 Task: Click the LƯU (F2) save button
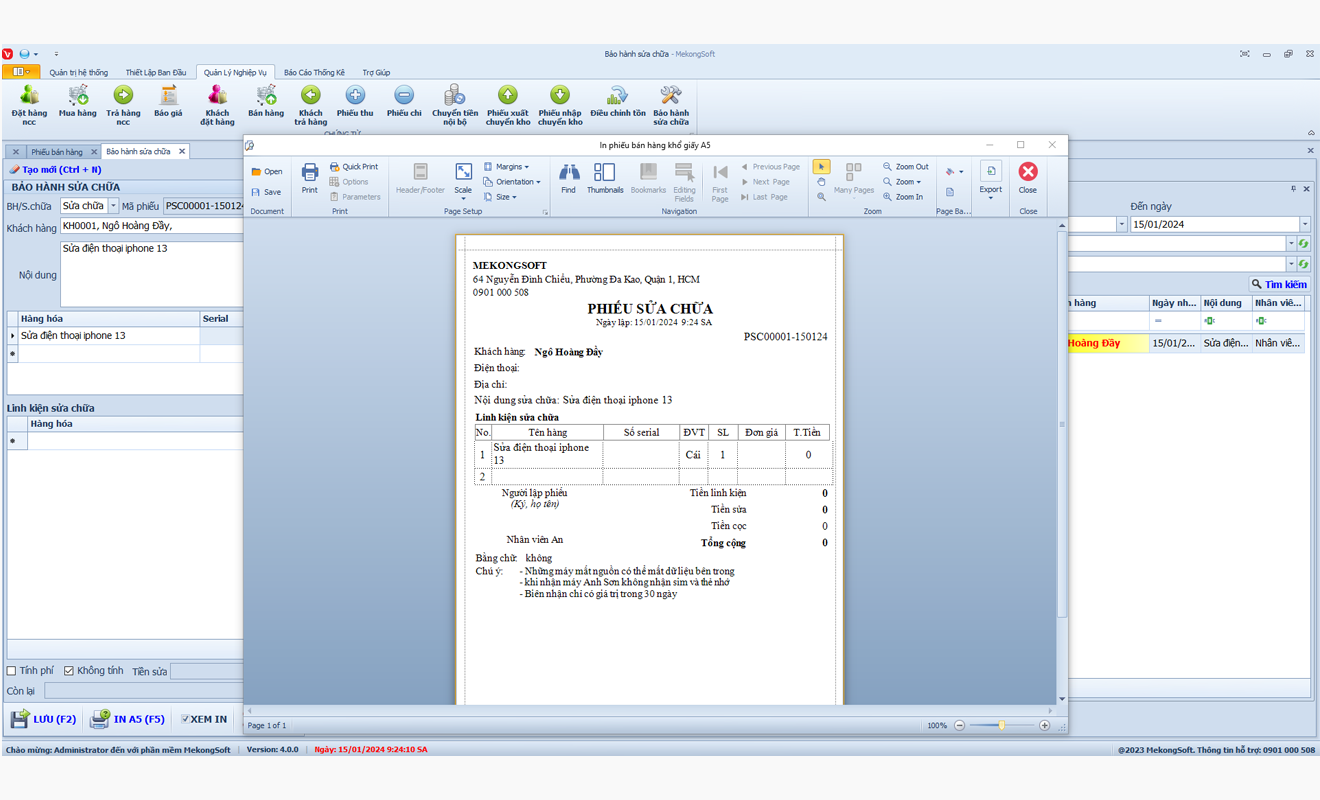pyautogui.click(x=43, y=719)
